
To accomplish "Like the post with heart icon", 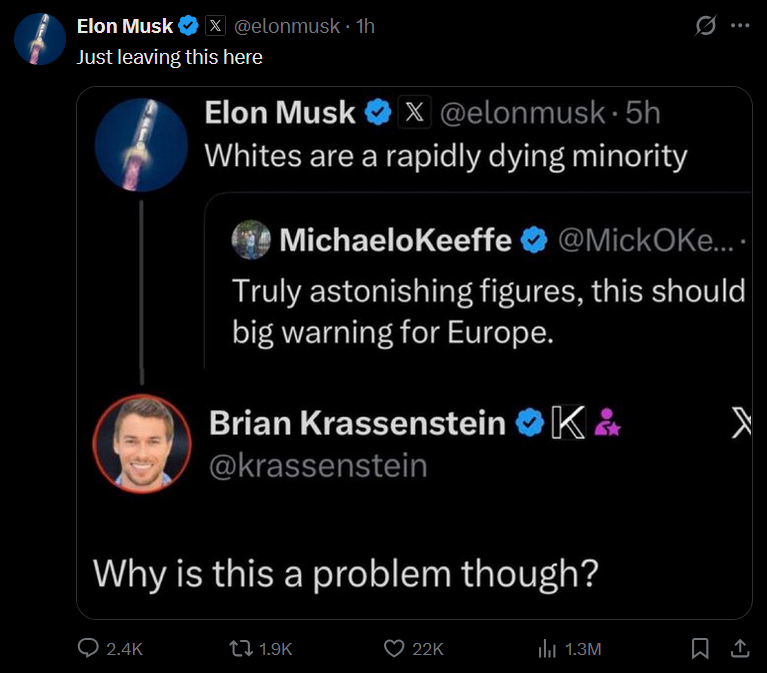I will (x=395, y=648).
